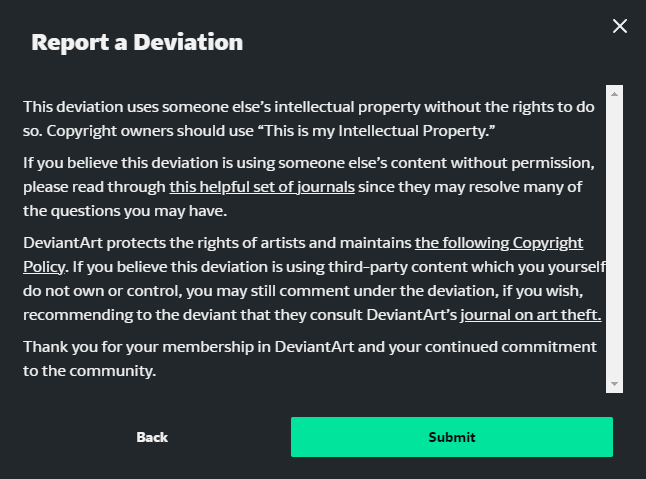Screen dimensions: 646x479
Task: Click the scrollbar up arrow
Action: [x=615, y=94]
